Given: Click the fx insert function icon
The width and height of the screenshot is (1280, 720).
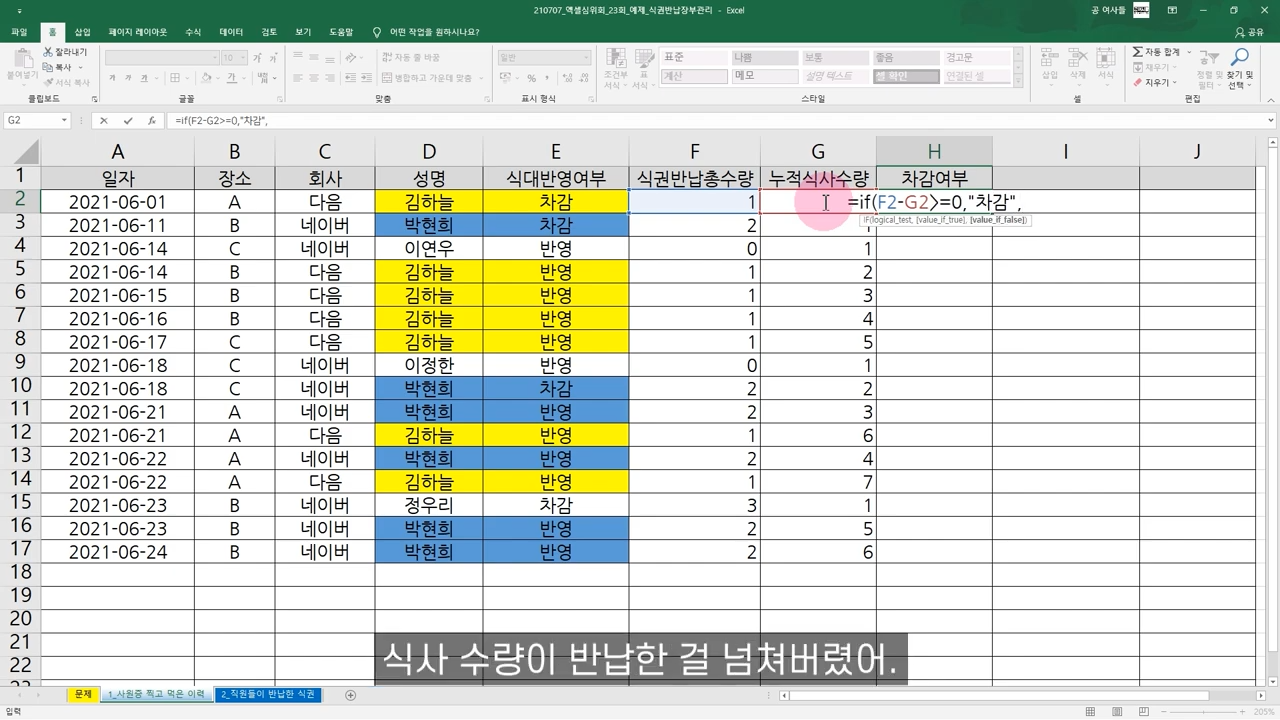Looking at the screenshot, I should 152,120.
